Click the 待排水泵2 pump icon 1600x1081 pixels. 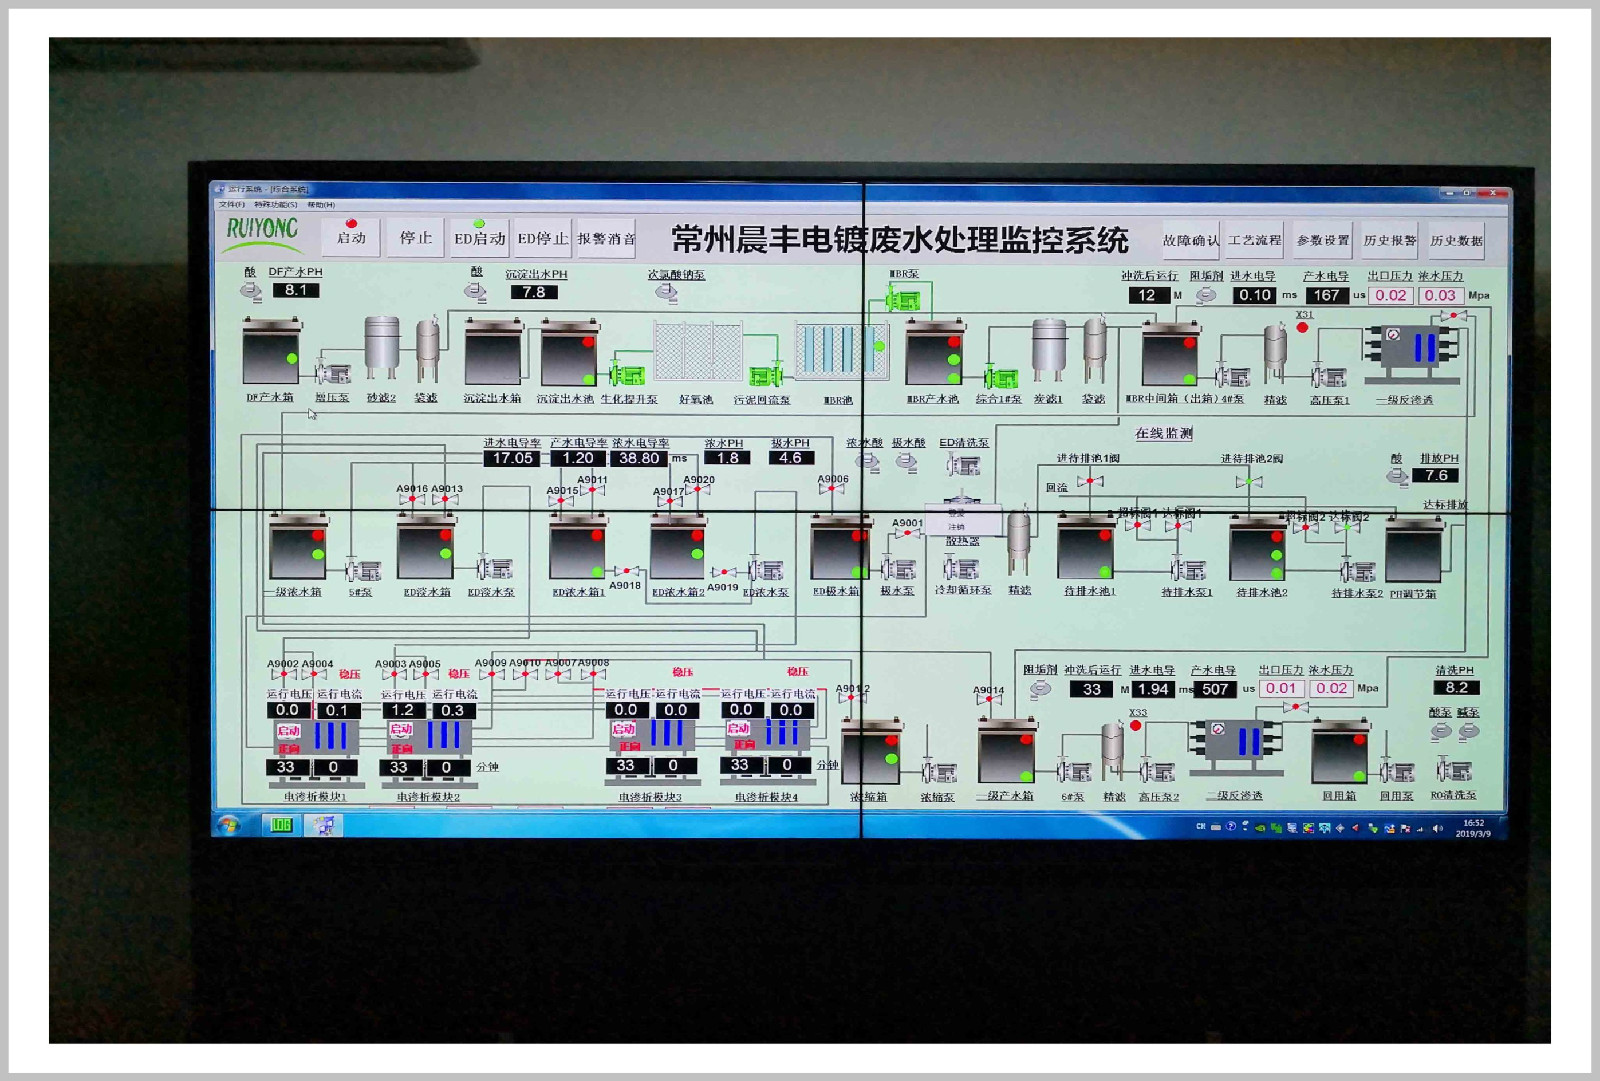click(x=1358, y=571)
